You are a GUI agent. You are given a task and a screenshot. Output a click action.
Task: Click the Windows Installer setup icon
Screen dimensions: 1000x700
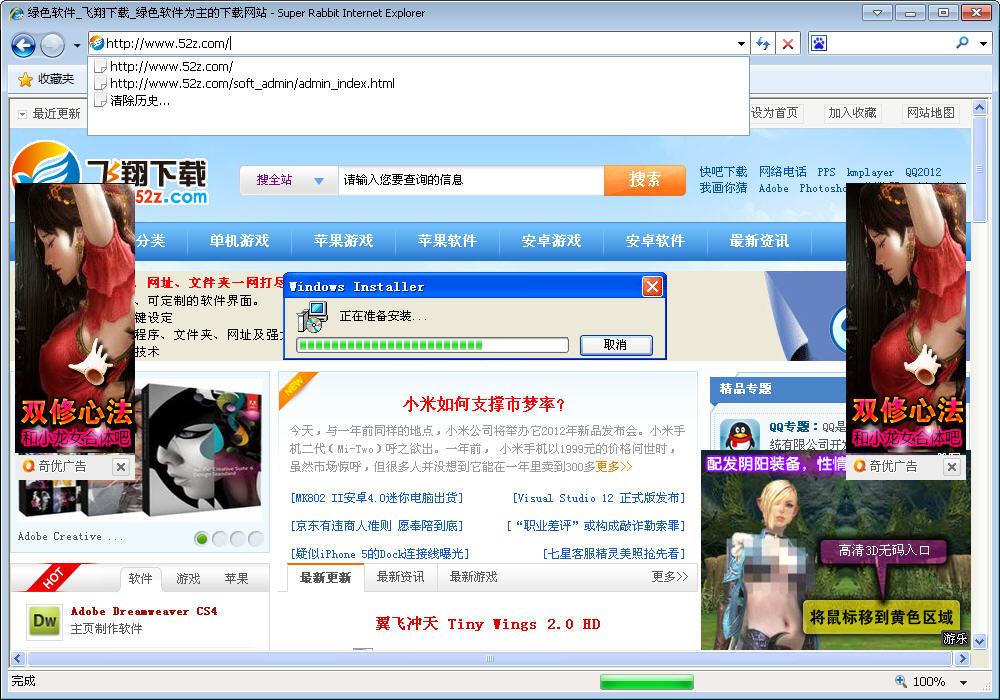coord(312,317)
